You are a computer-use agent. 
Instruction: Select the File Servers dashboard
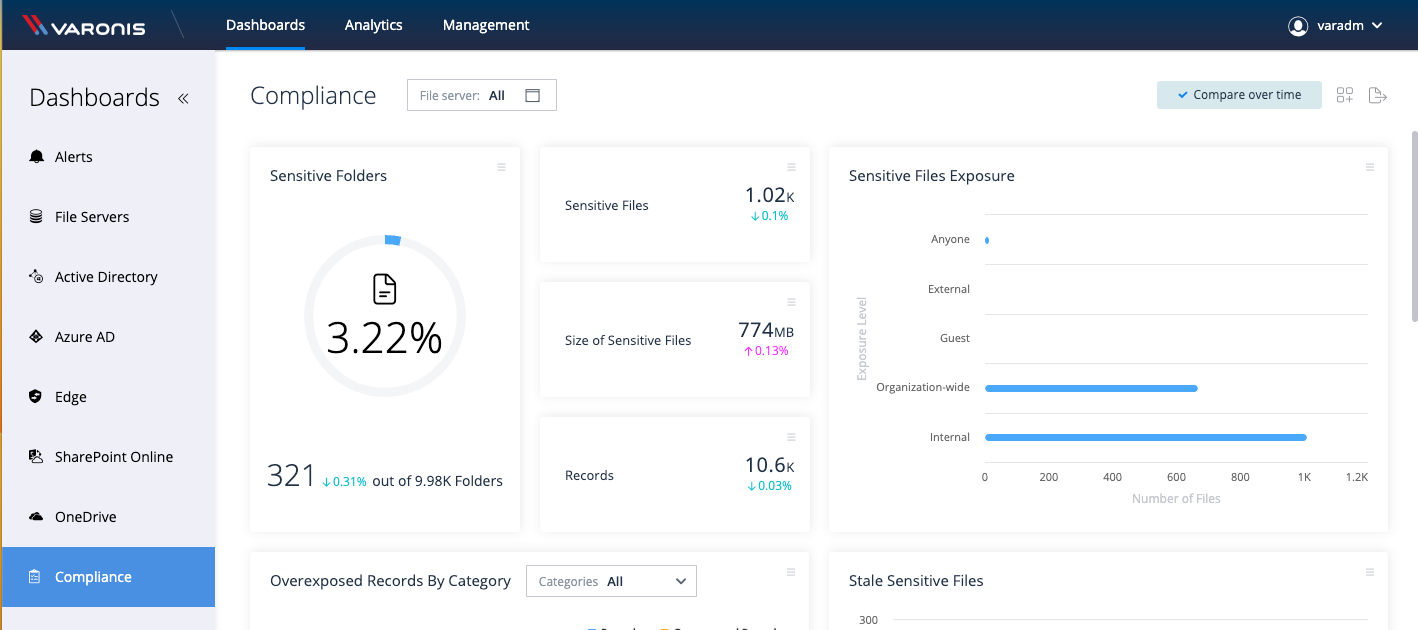(92, 216)
